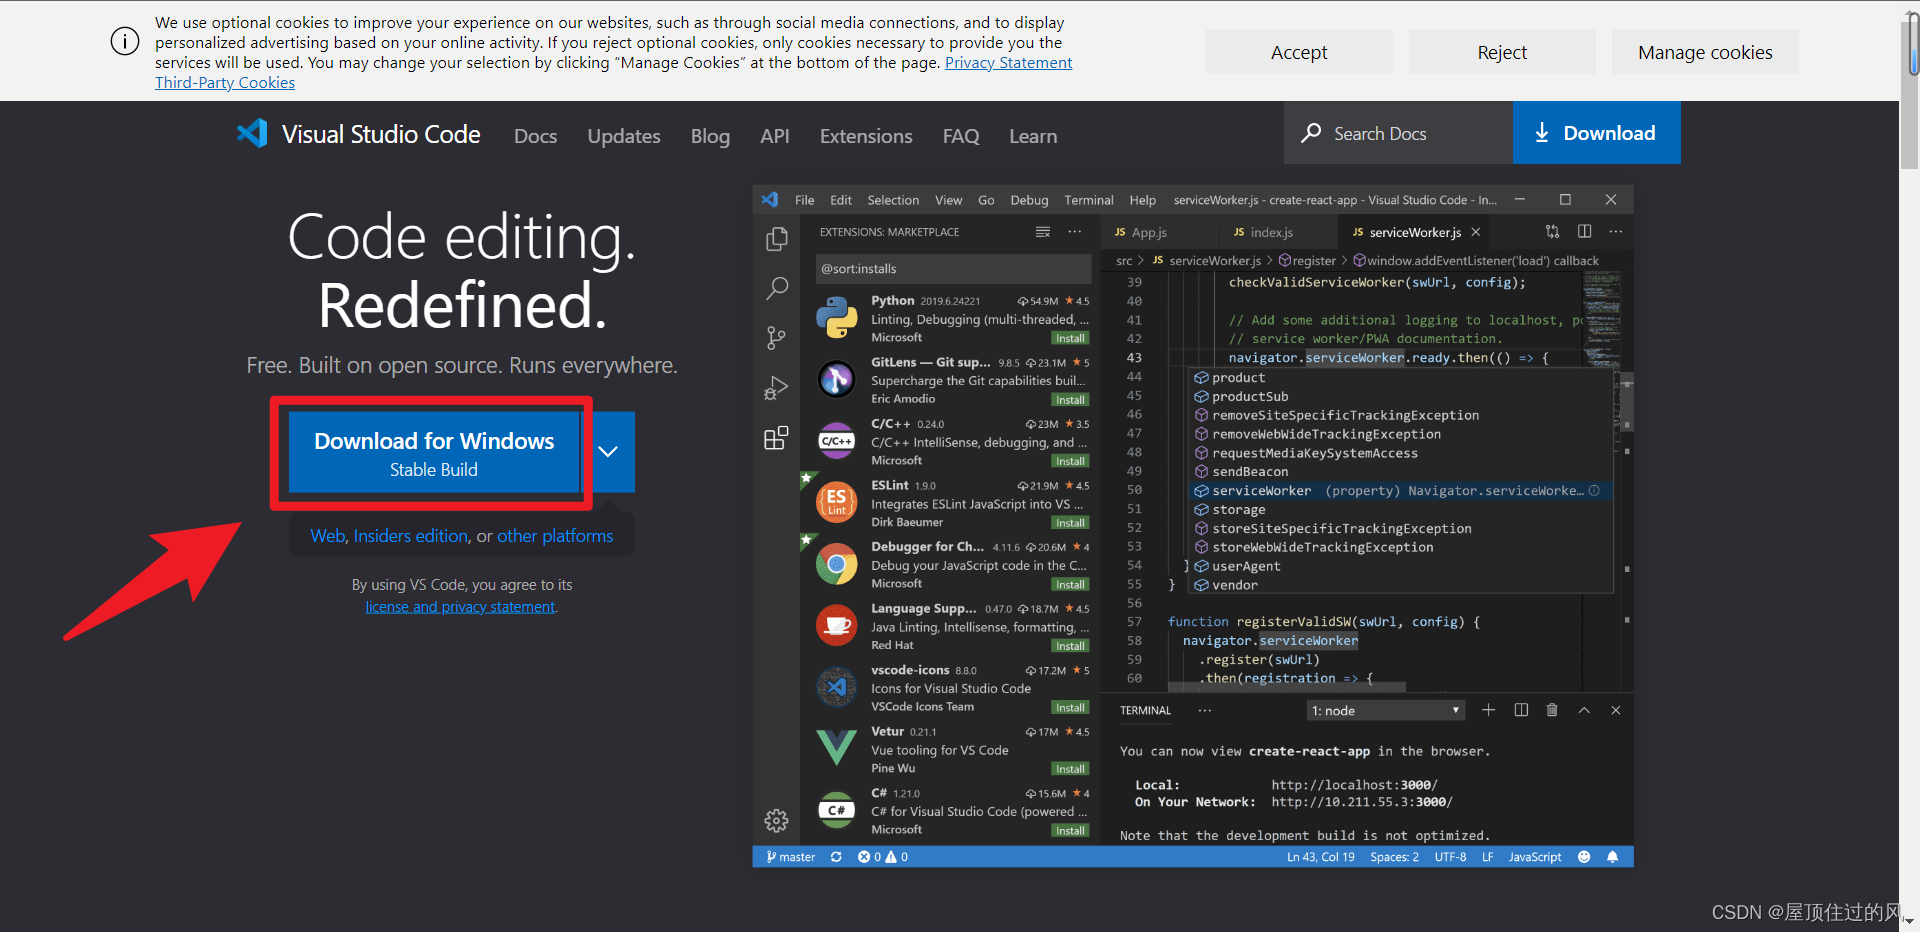This screenshot has height=932, width=1920.
Task: Click the notifications bell in the status bar
Action: point(1612,857)
